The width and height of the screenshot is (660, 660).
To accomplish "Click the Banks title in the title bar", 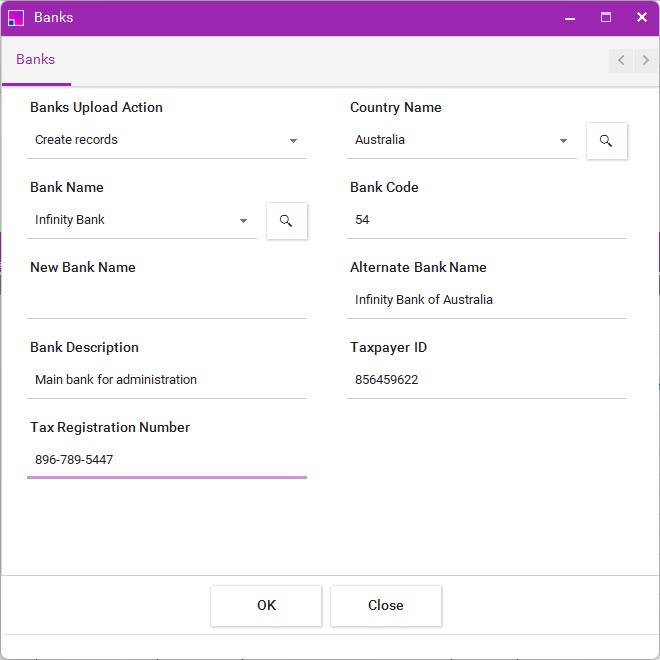I will pos(53,17).
